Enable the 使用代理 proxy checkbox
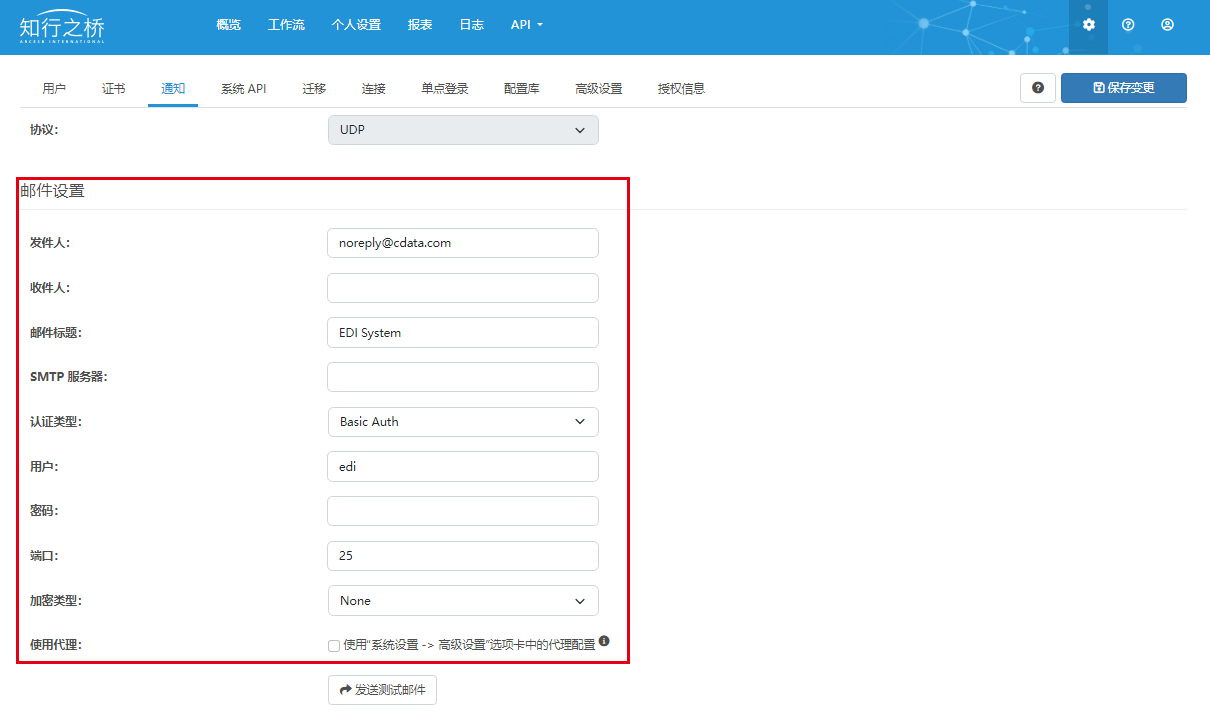1210x713 pixels. tap(334, 646)
